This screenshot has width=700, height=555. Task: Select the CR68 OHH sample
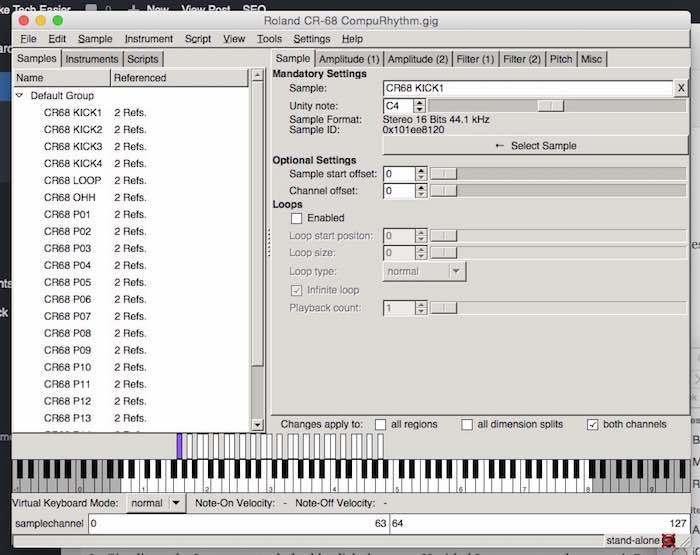[69, 197]
